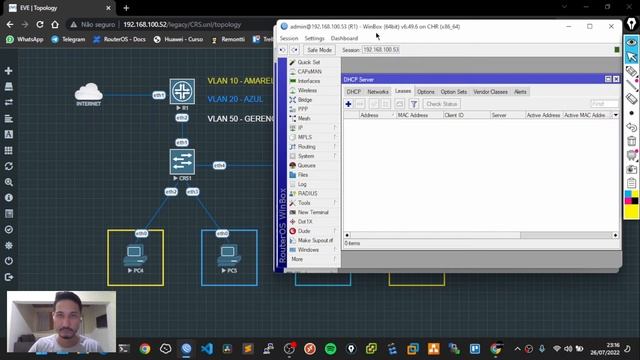This screenshot has width=640, height=360.
Task: Open CAPsMAN in WinBox sidebar
Action: [x=309, y=72]
